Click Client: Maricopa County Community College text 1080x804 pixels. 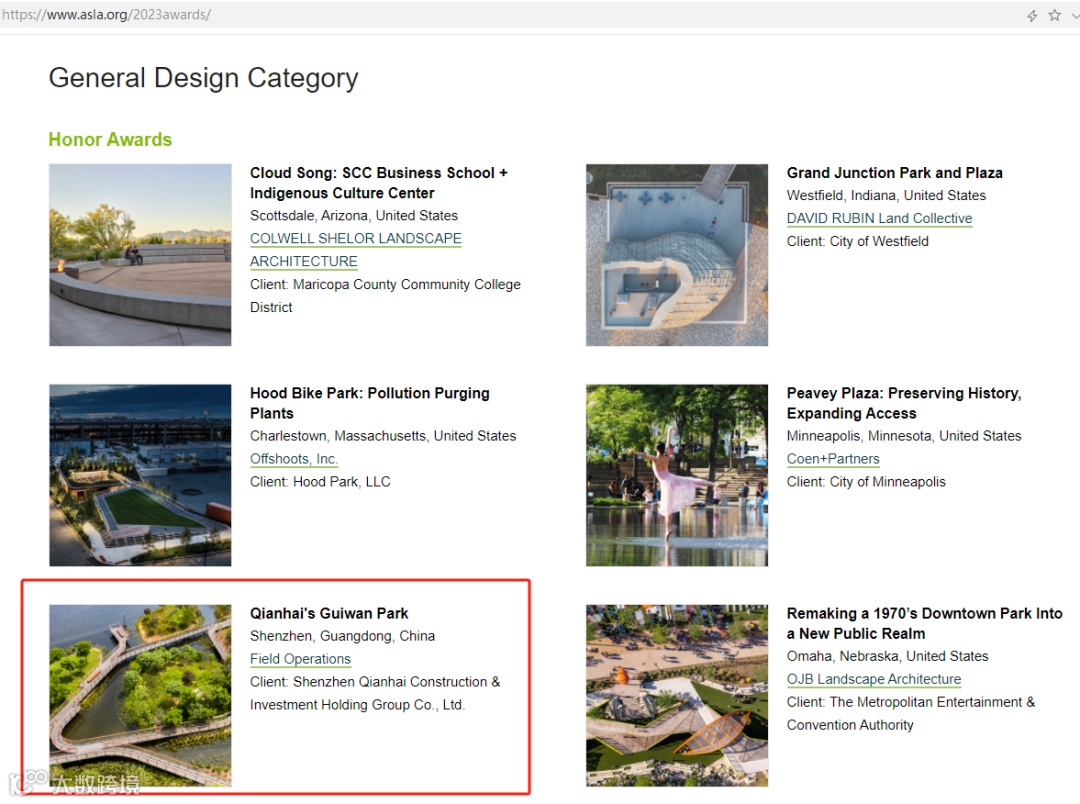pos(386,296)
